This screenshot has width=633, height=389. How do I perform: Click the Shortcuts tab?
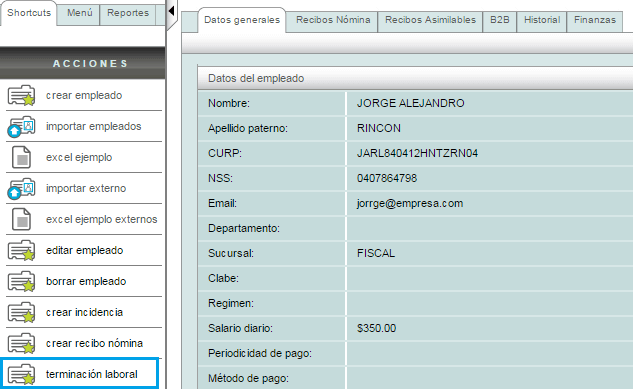(x=29, y=13)
